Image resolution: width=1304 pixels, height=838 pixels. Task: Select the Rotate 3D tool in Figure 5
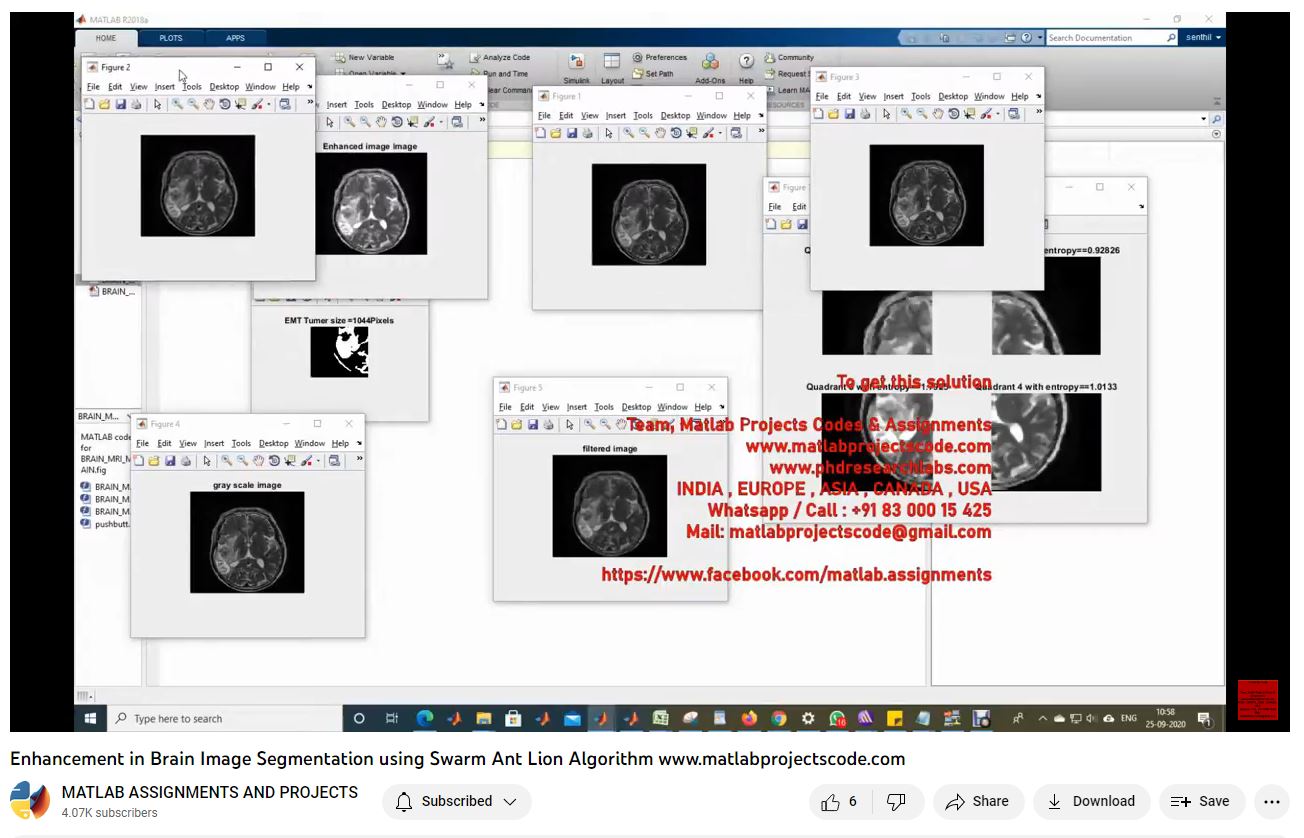coord(636,425)
